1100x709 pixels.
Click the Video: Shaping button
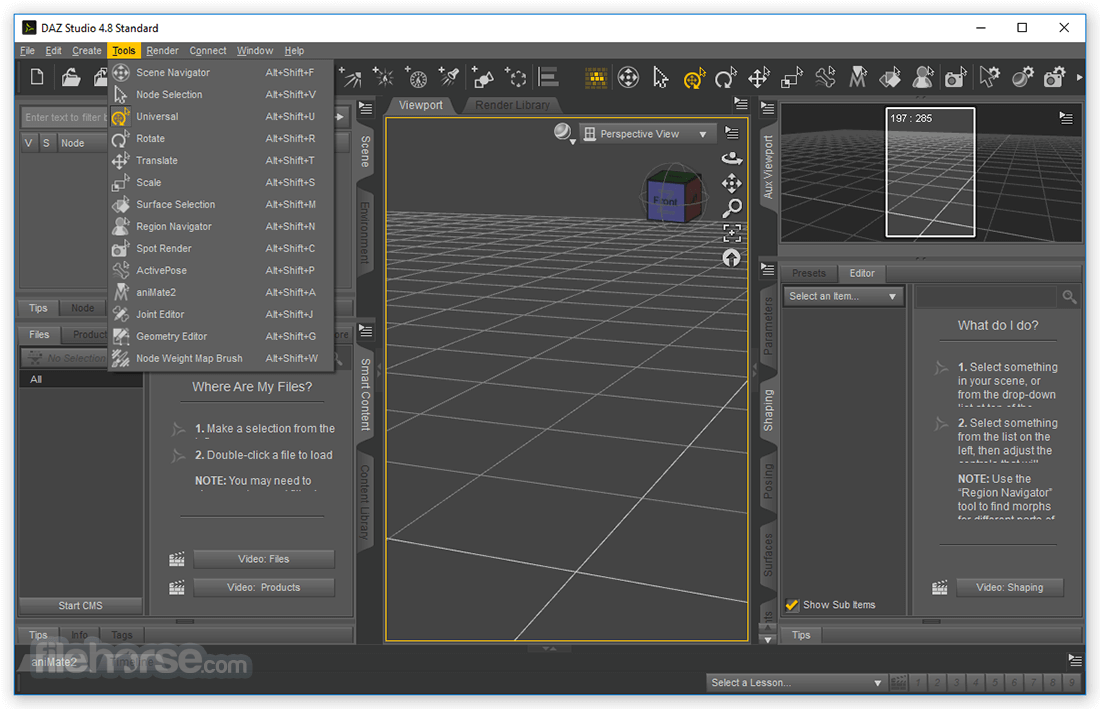[x=1010, y=588]
